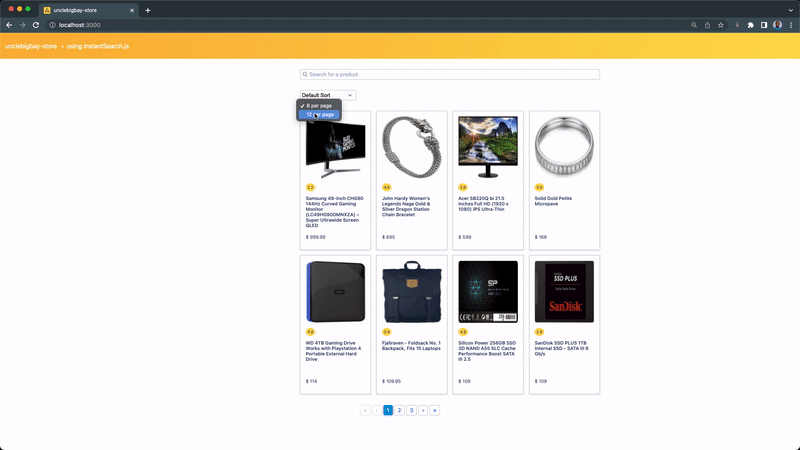Open the unclebigbay-store header link
Image resolution: width=800 pixels, height=450 pixels.
point(31,46)
